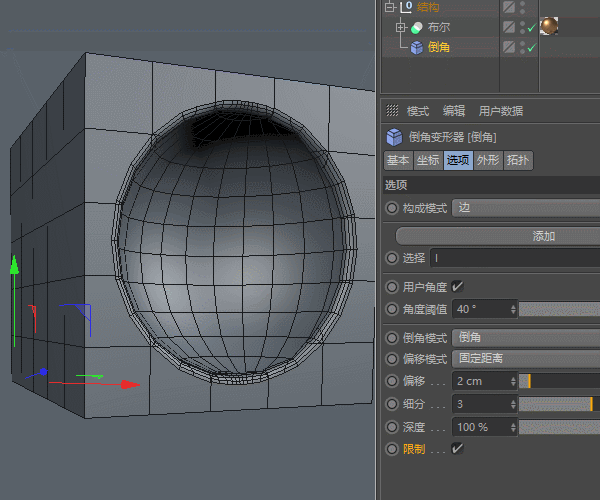
Task: Select the 倒角 deformer cube icon in tree
Action: [x=417, y=47]
